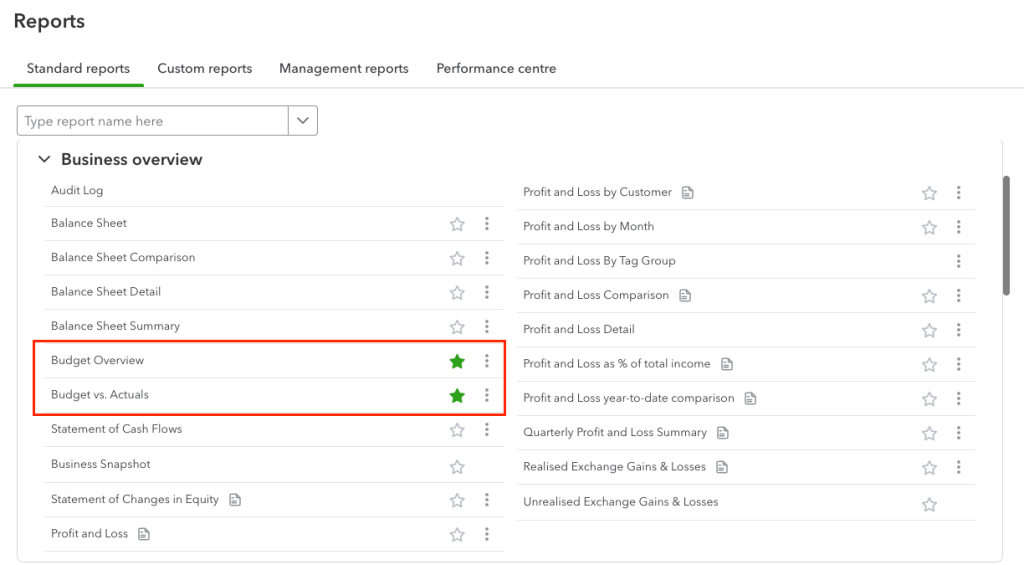
Task: Open the Budget vs. Actuals report
Action: tap(100, 395)
